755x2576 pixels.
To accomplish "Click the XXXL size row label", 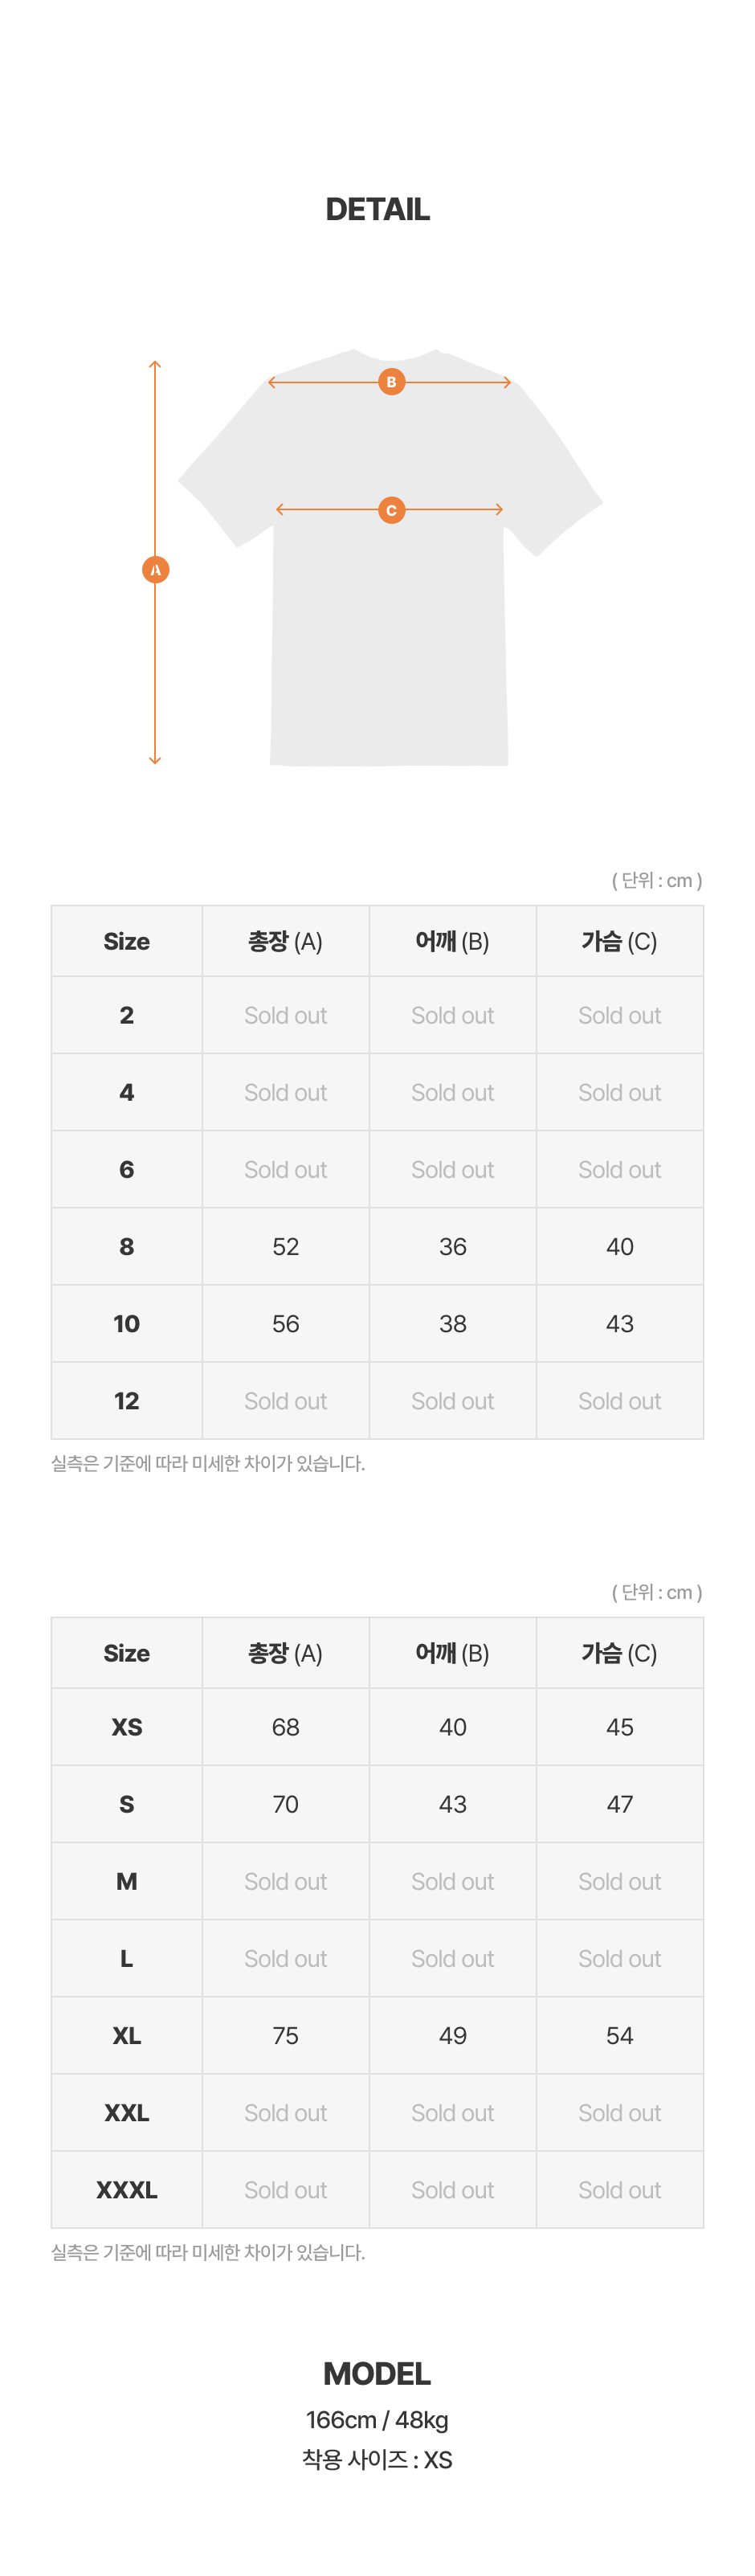I will 127,2189.
